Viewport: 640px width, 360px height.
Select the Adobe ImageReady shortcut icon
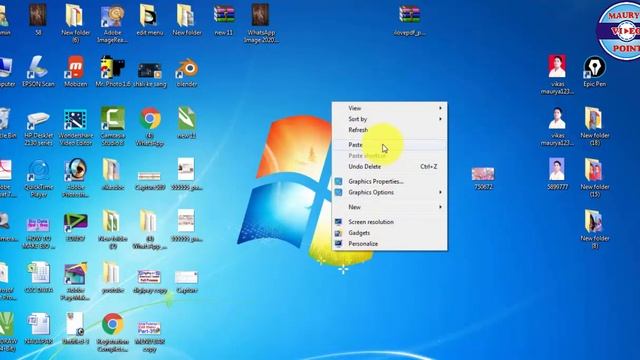[x=112, y=23]
